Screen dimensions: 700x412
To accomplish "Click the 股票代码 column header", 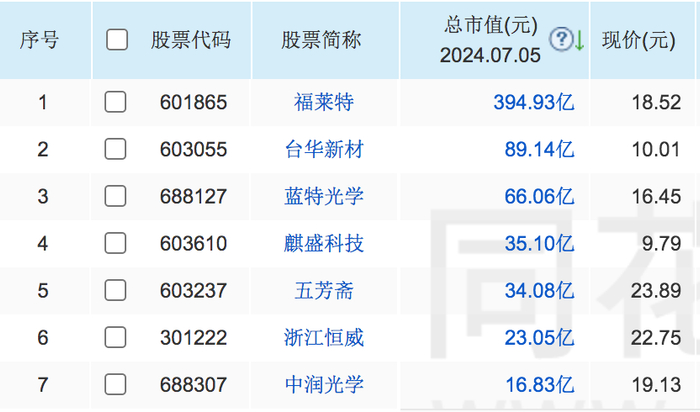I will 191,40.
